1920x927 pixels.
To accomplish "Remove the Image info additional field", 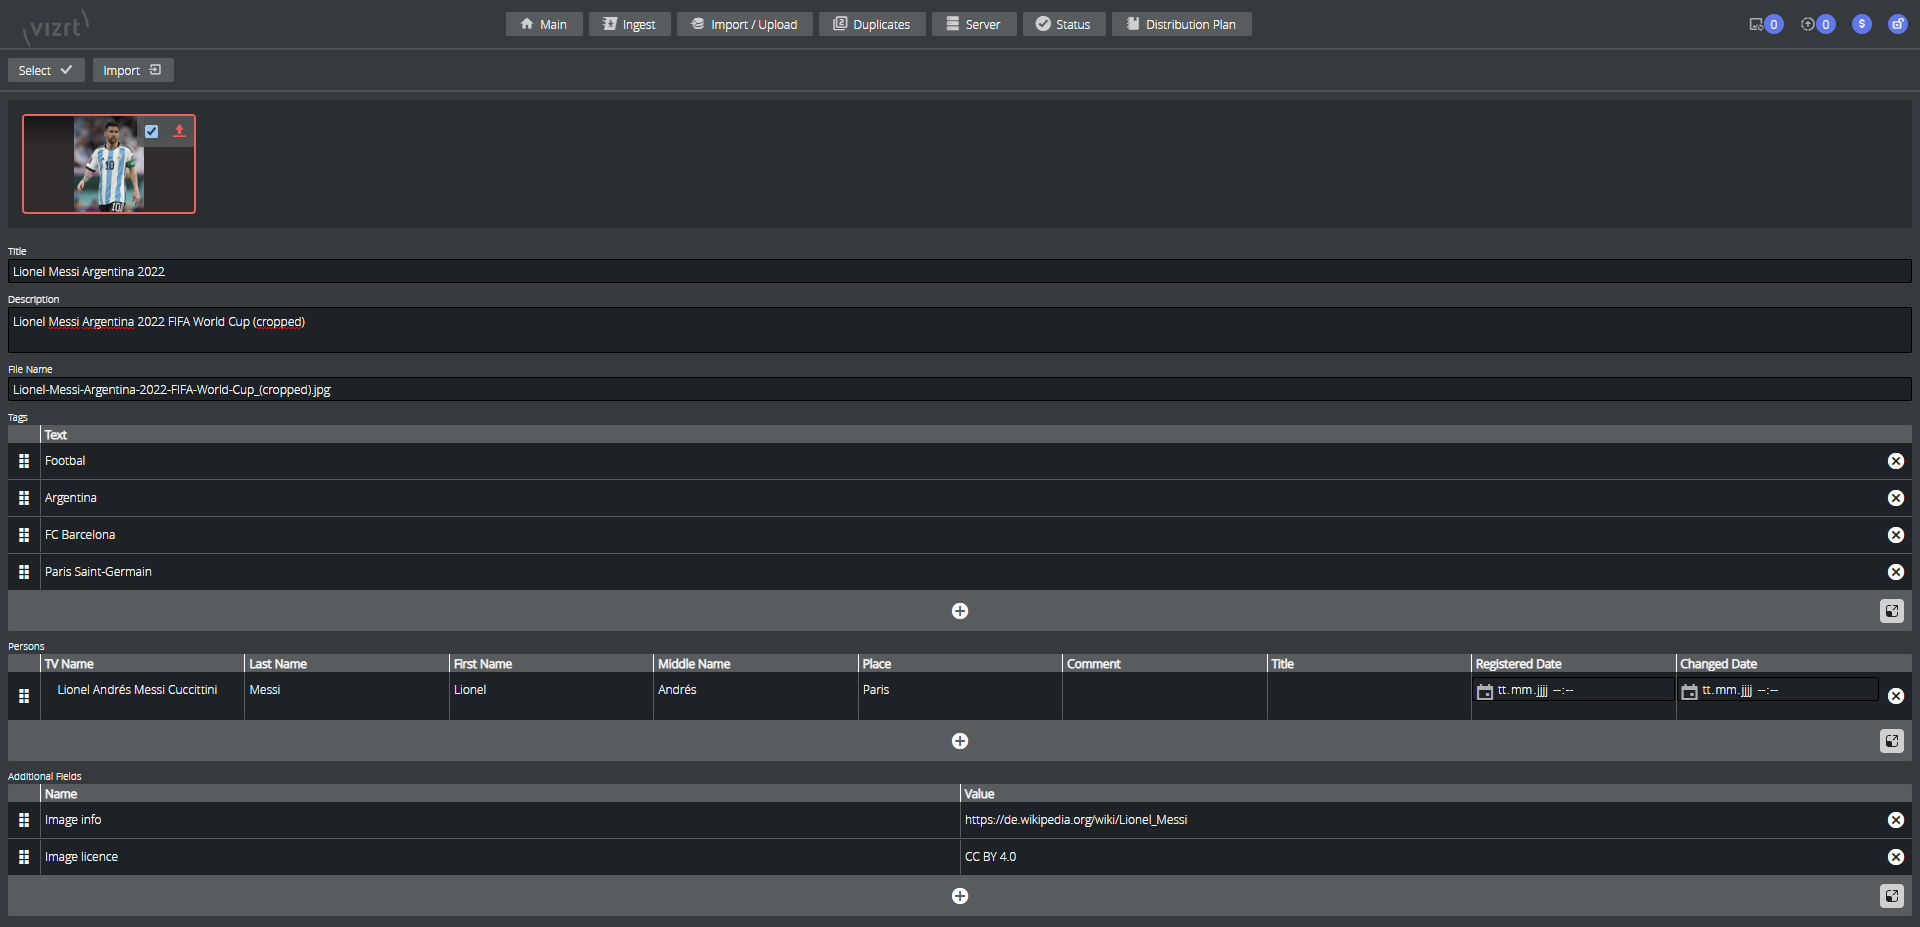I will [1896, 820].
